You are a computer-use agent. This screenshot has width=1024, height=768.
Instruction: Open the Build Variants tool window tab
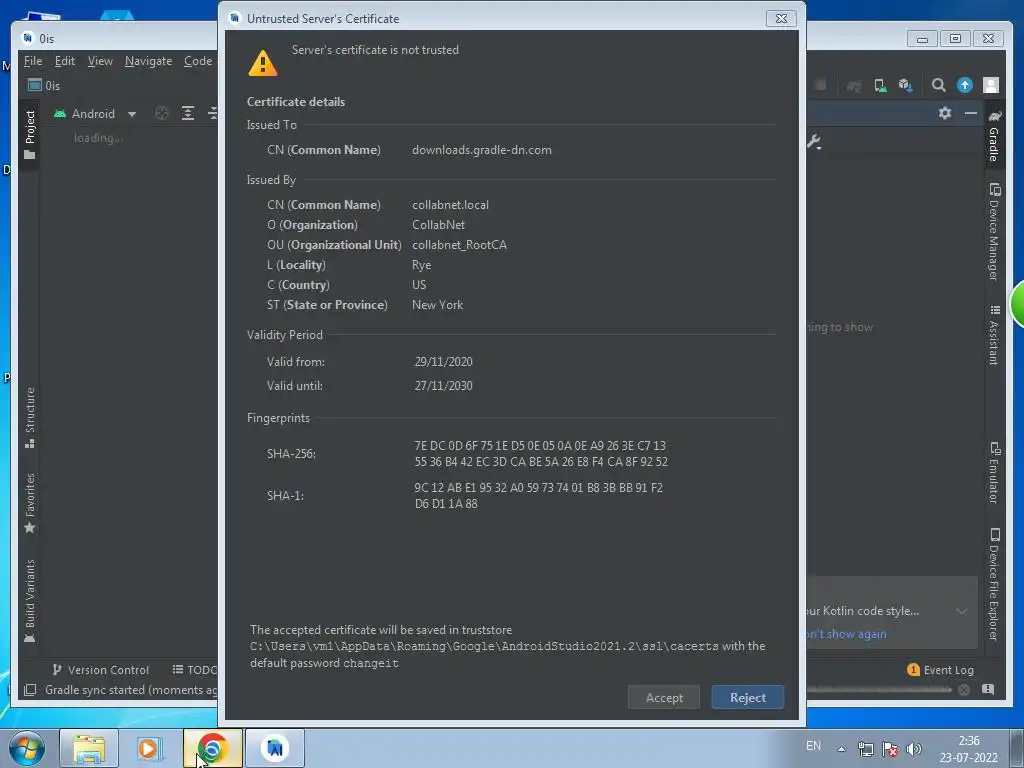[29, 601]
